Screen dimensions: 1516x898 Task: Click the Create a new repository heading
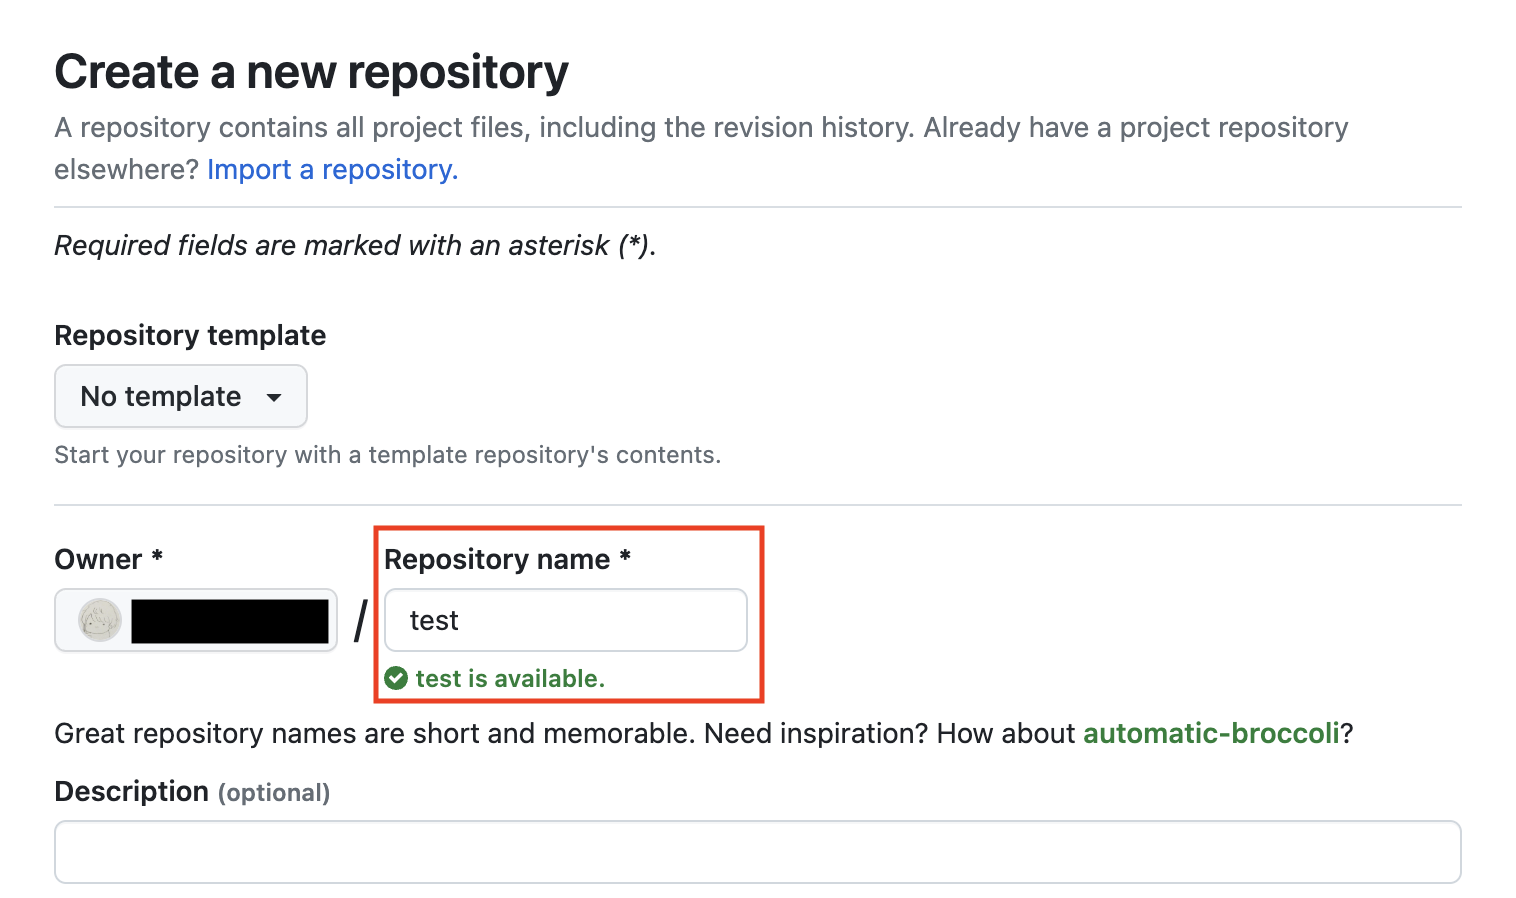coord(311,72)
